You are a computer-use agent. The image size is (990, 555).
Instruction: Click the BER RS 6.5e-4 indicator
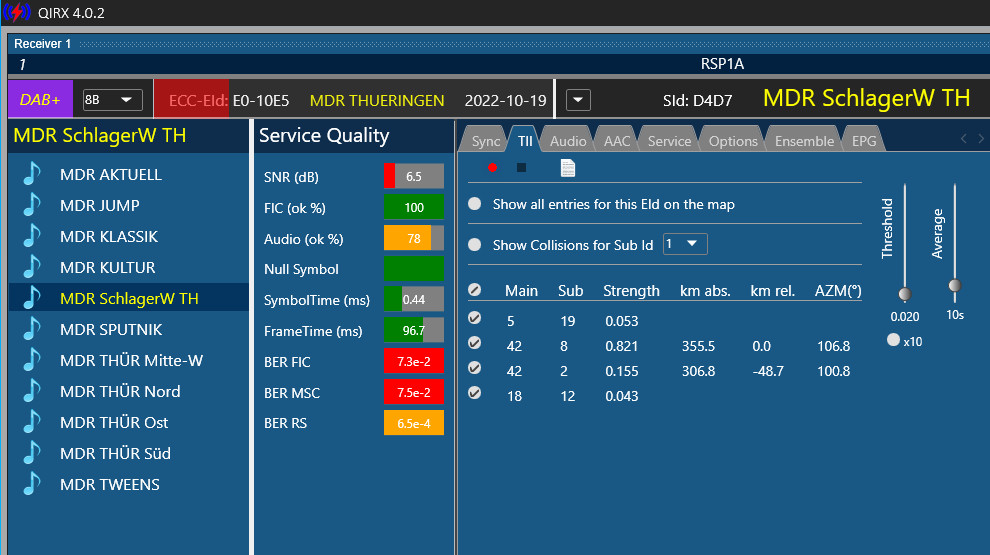(414, 423)
